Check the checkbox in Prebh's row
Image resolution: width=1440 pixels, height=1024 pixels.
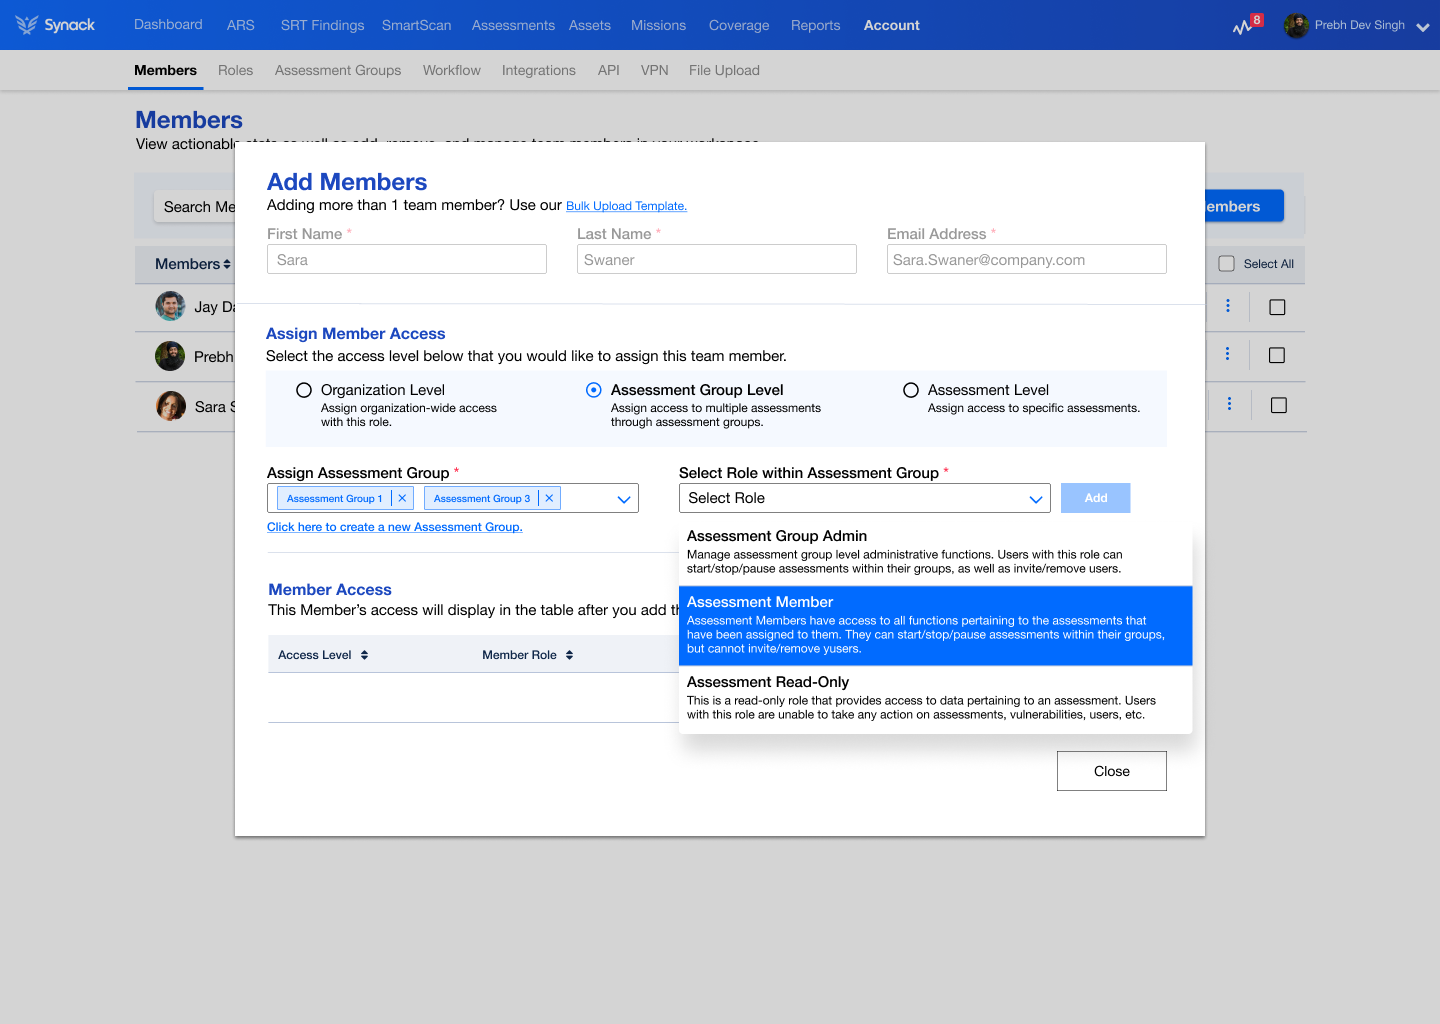[1277, 355]
